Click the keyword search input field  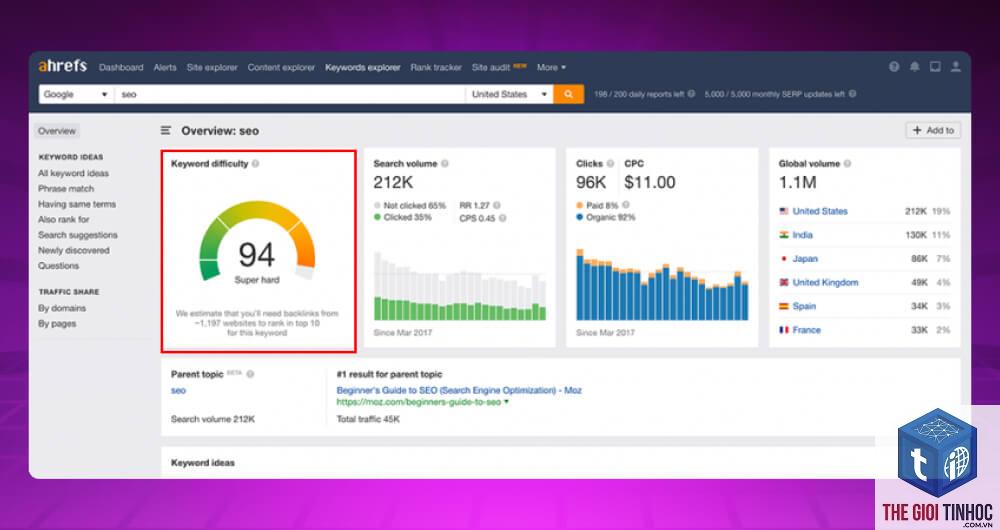click(290, 94)
